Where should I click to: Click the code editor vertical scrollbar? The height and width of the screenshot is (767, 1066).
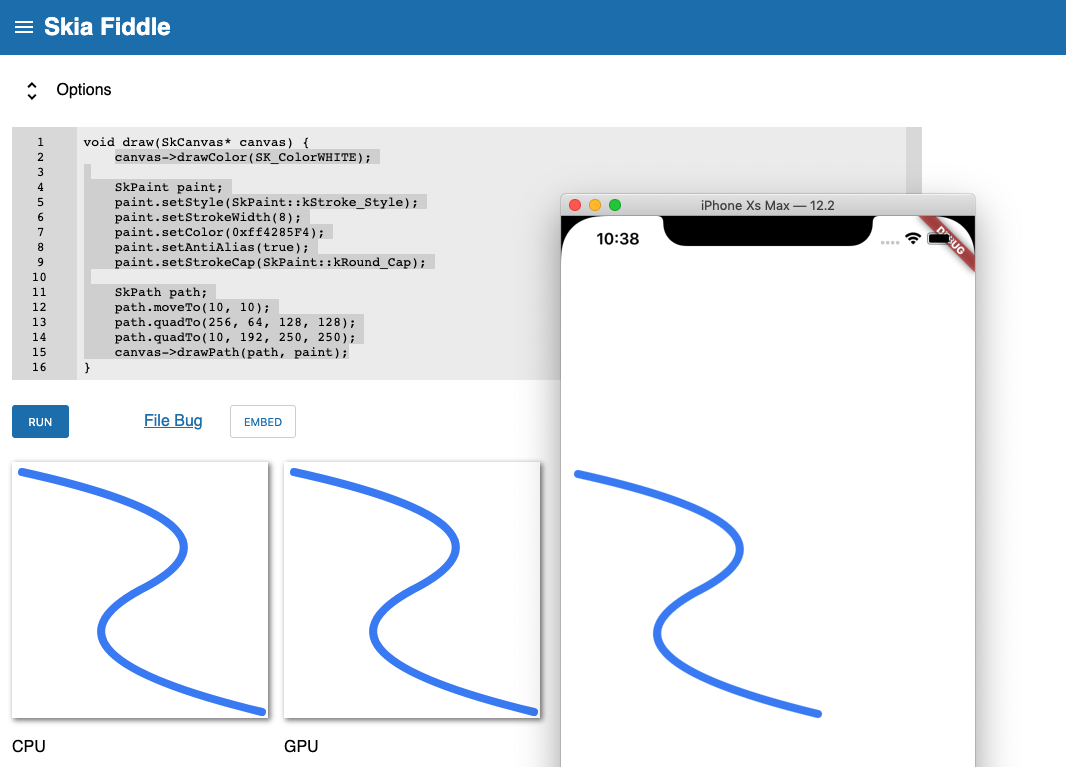click(913, 160)
